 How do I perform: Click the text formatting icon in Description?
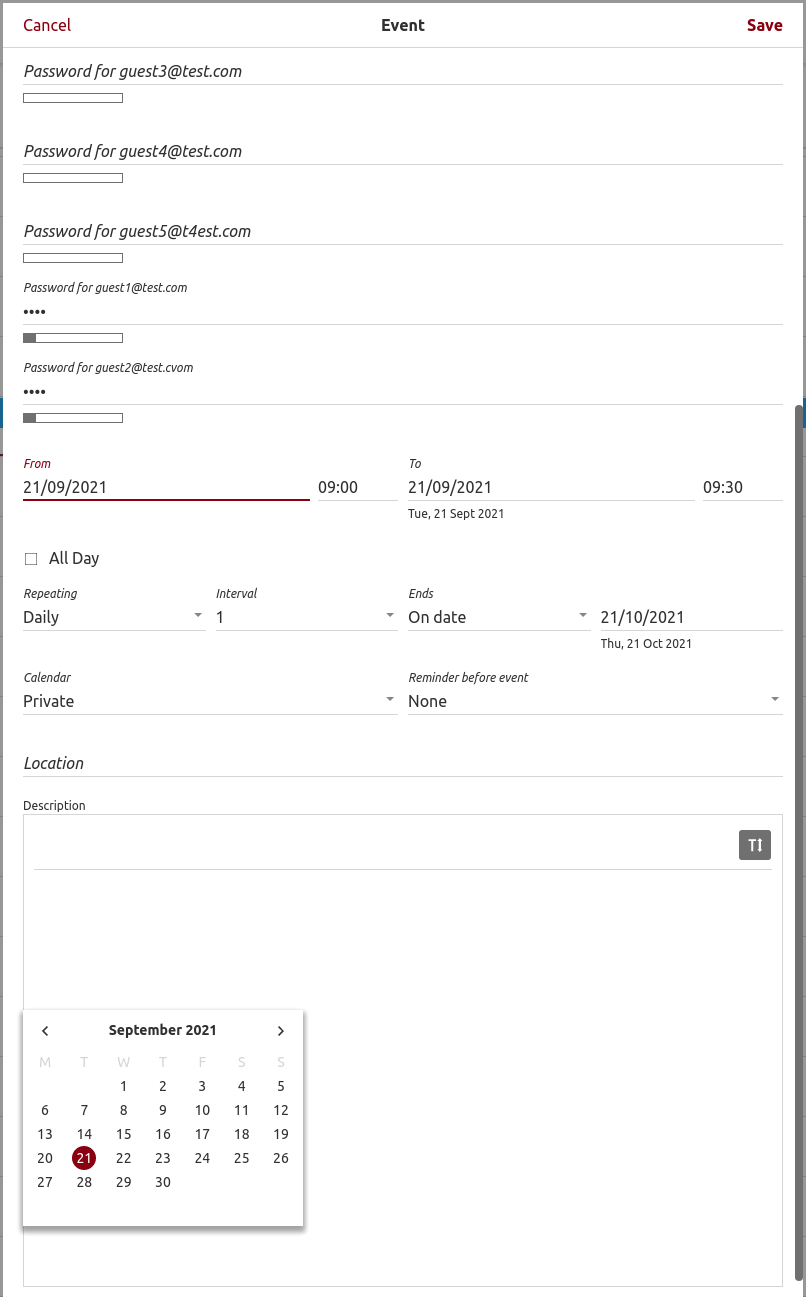click(754, 844)
